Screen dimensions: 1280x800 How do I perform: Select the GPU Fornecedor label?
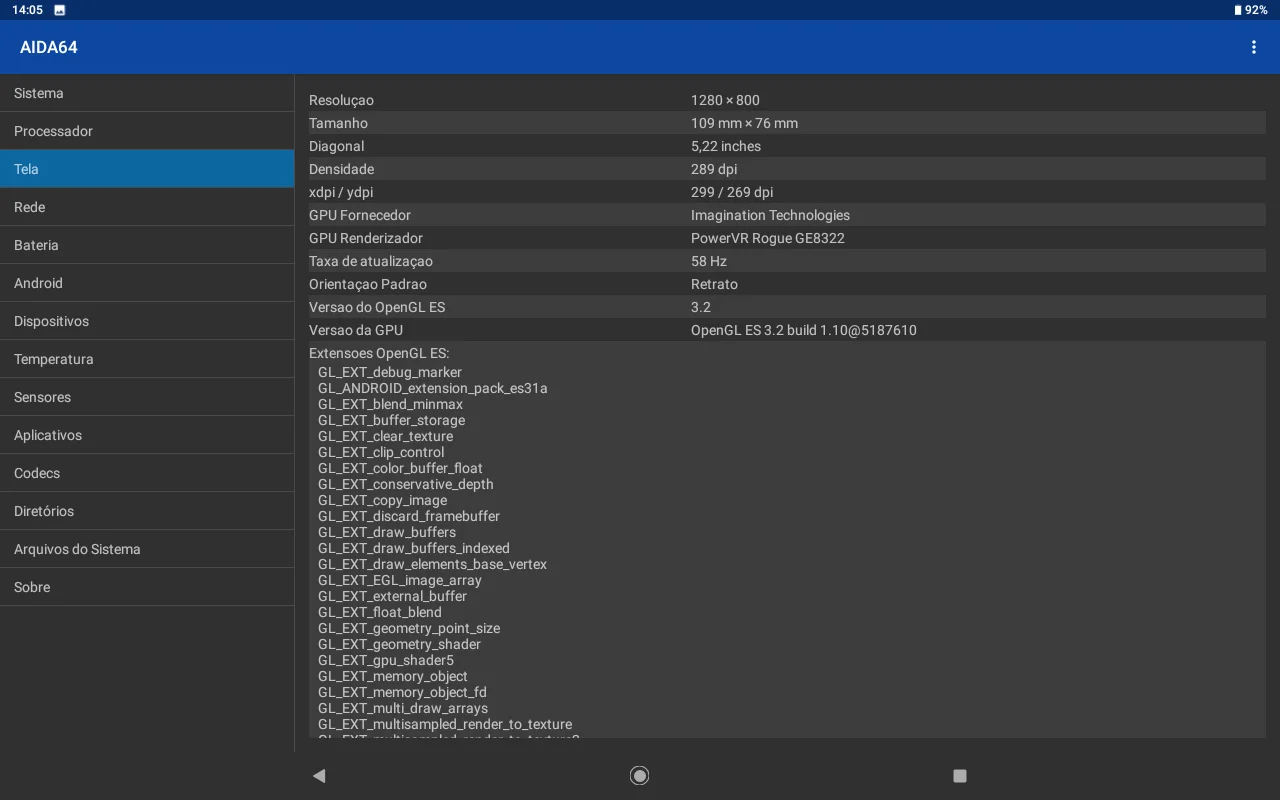[x=360, y=215]
